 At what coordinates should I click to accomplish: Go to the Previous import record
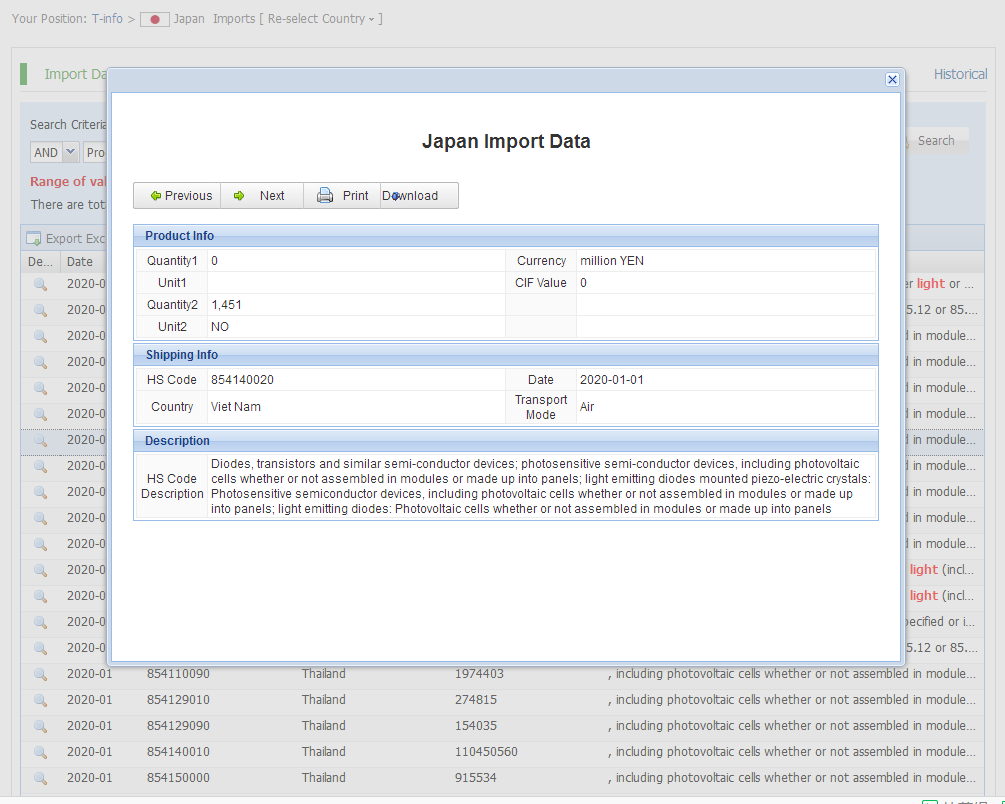180,196
